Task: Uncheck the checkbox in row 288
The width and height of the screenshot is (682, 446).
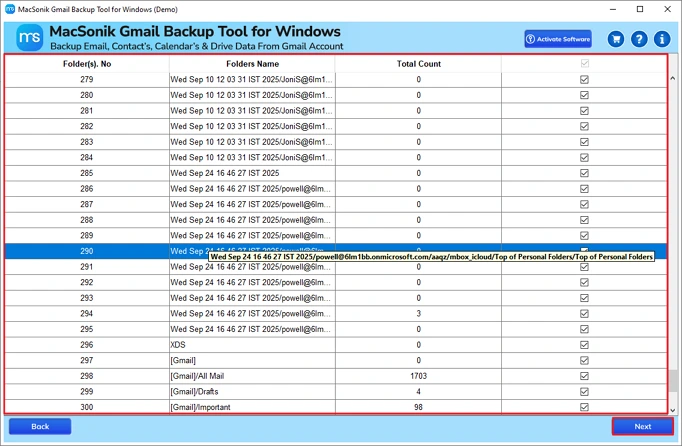Action: click(584, 220)
